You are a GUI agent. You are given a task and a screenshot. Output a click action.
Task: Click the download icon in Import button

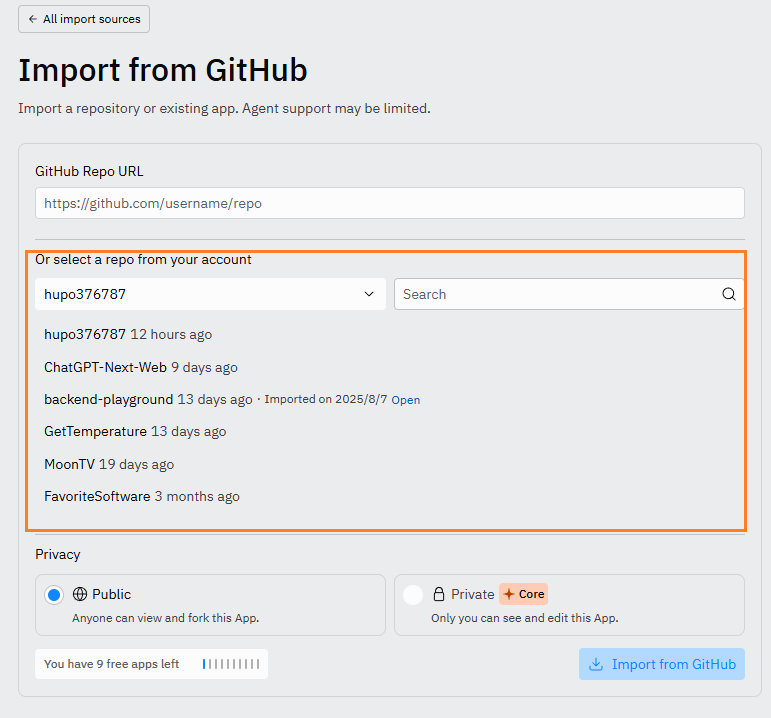pyautogui.click(x=596, y=664)
